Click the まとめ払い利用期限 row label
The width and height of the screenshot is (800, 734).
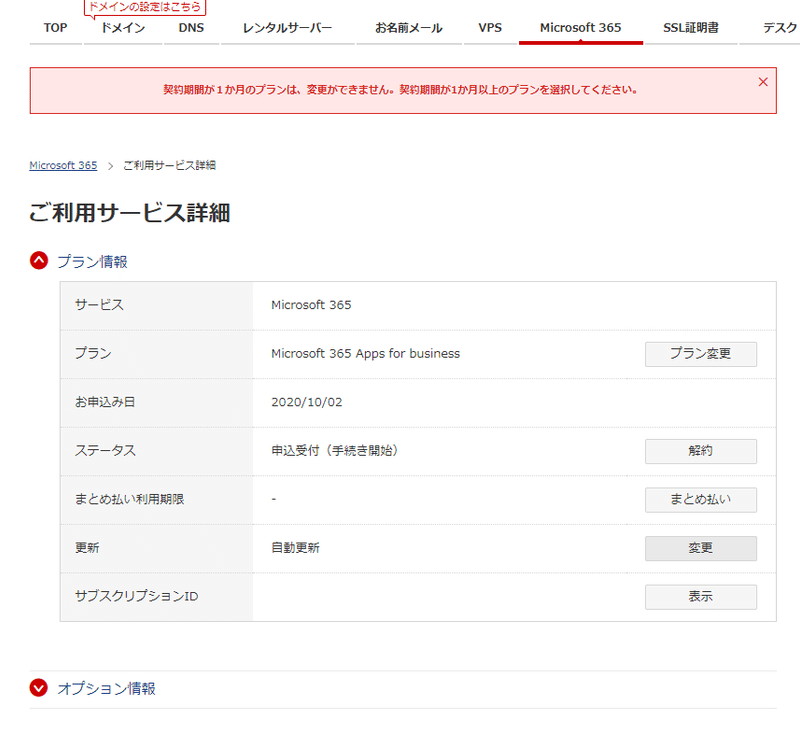coord(130,499)
